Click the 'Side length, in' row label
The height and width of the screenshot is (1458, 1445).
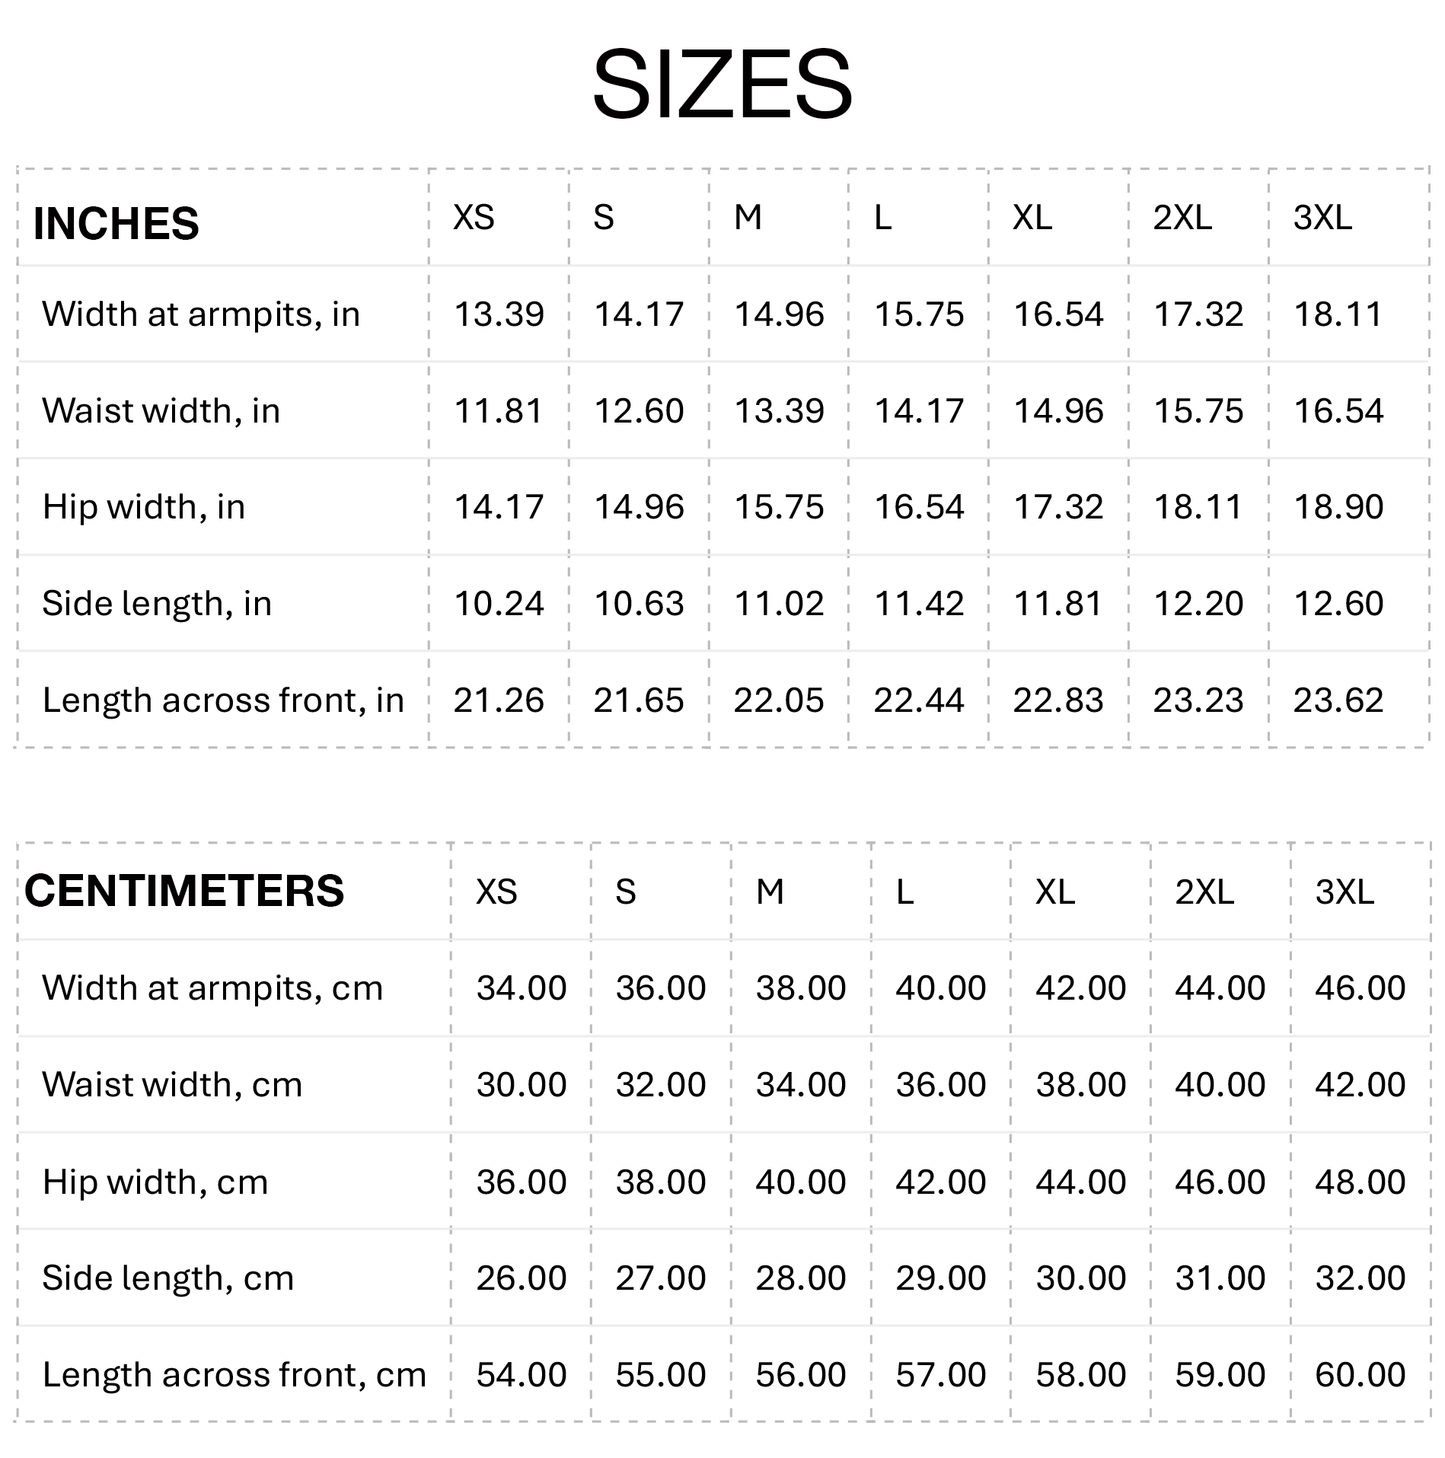click(x=157, y=603)
